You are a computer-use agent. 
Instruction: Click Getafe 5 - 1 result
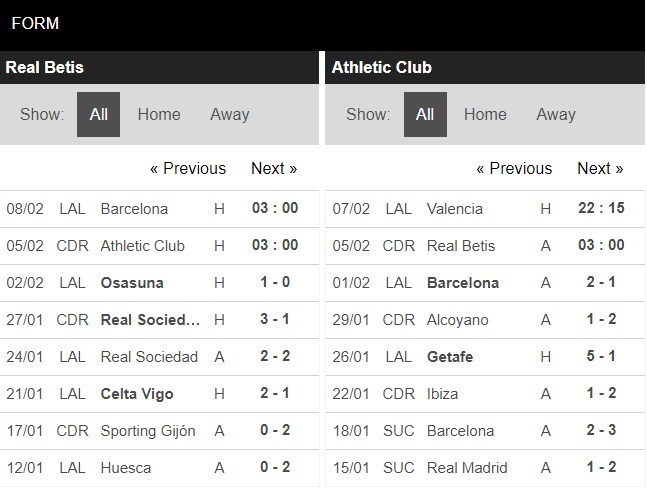click(x=599, y=357)
